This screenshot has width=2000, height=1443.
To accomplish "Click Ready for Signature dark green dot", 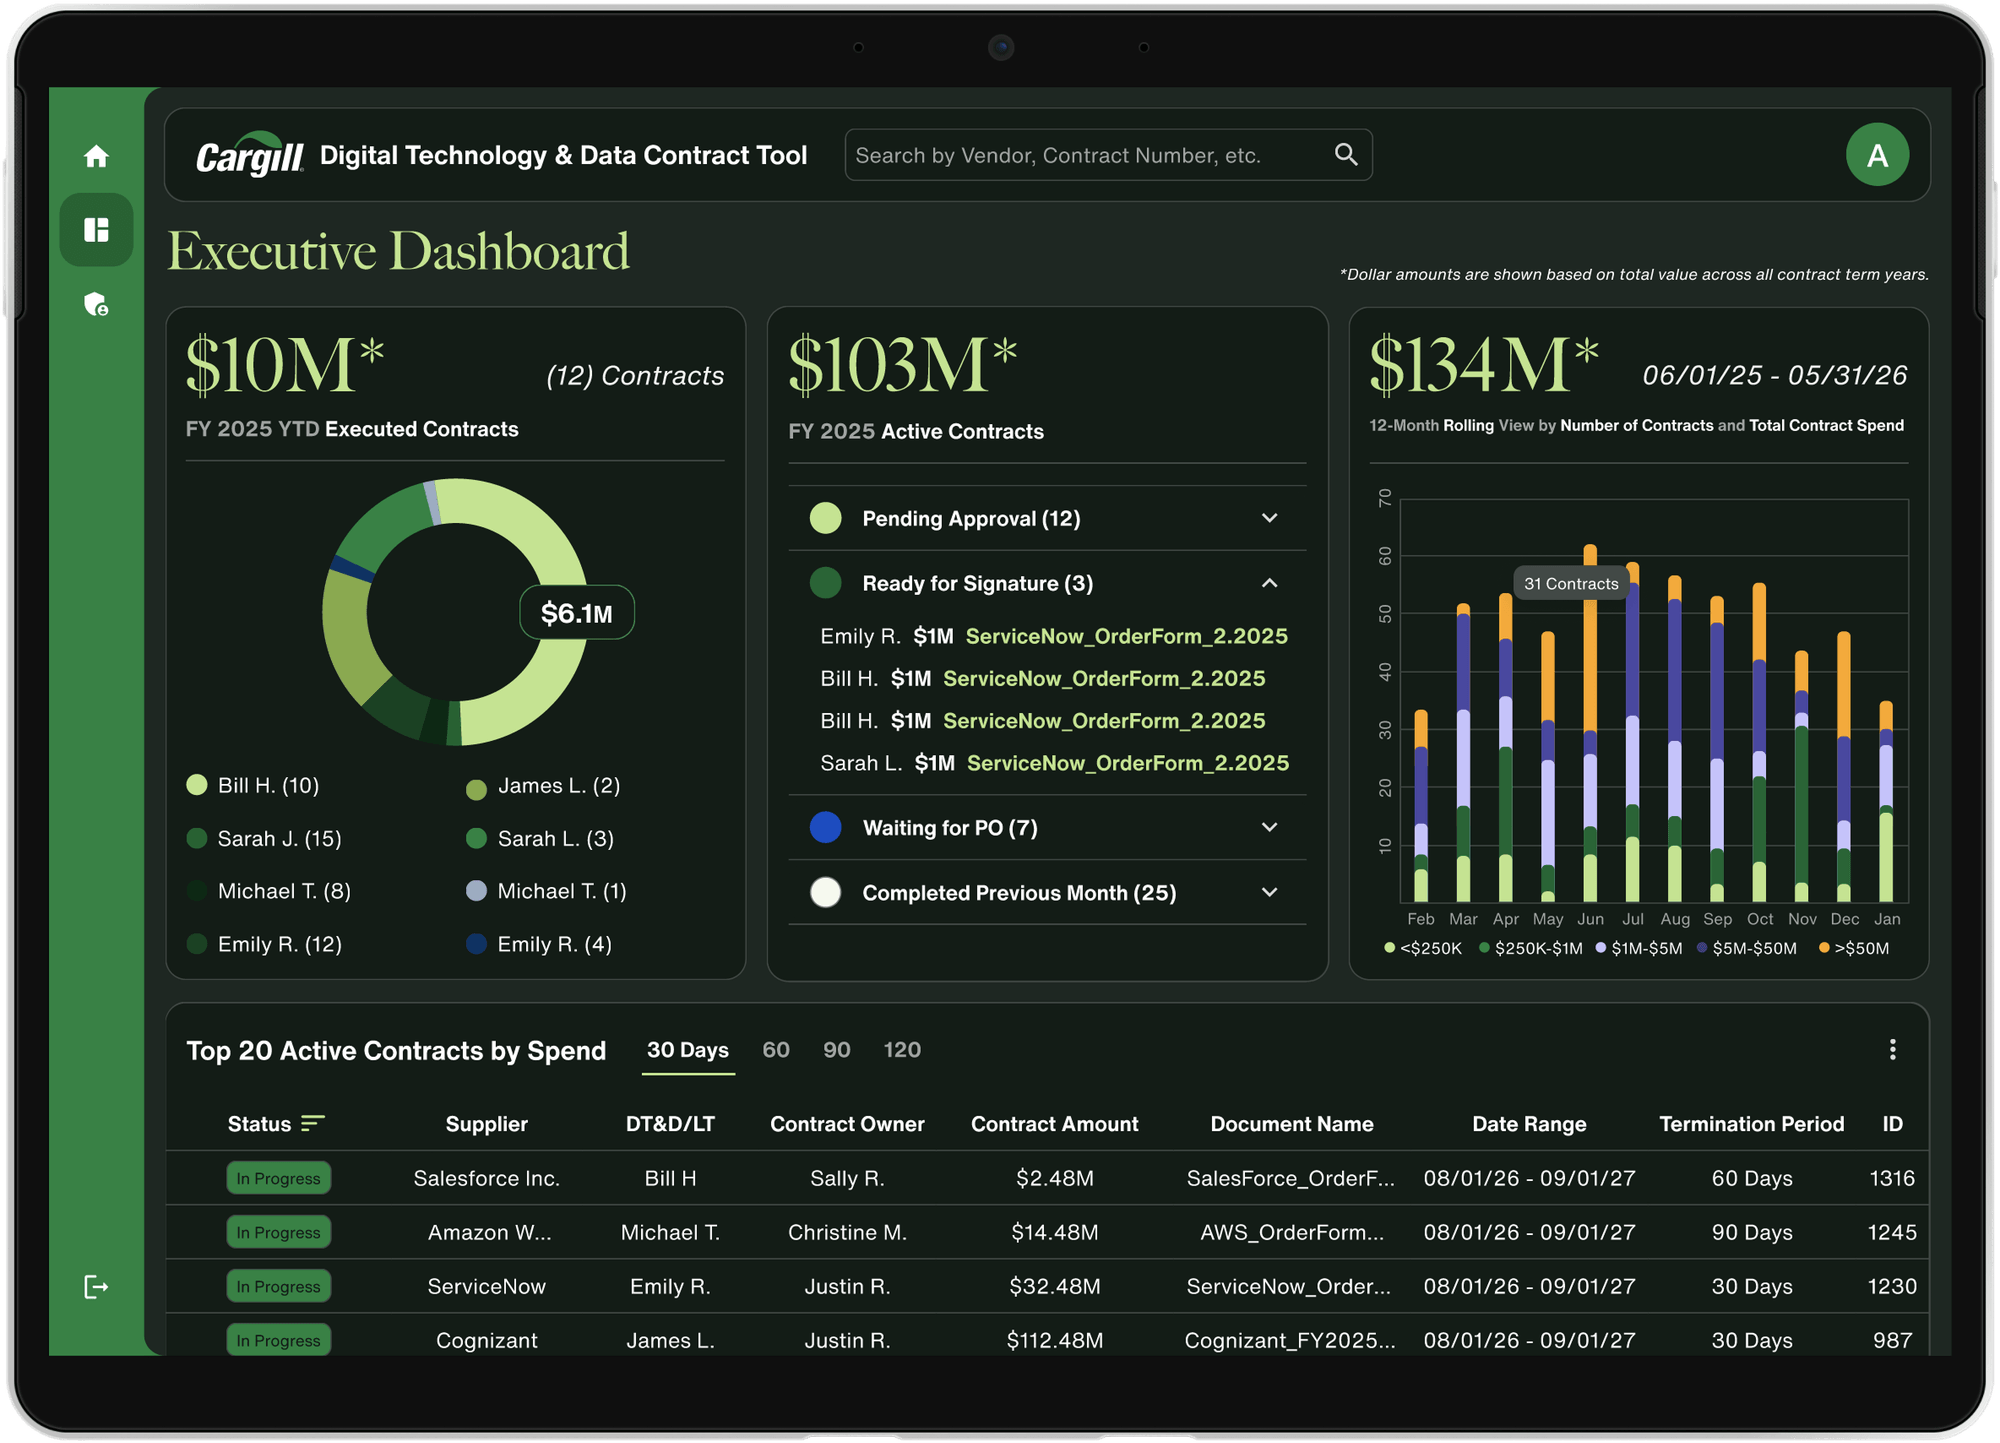I will [x=825, y=583].
